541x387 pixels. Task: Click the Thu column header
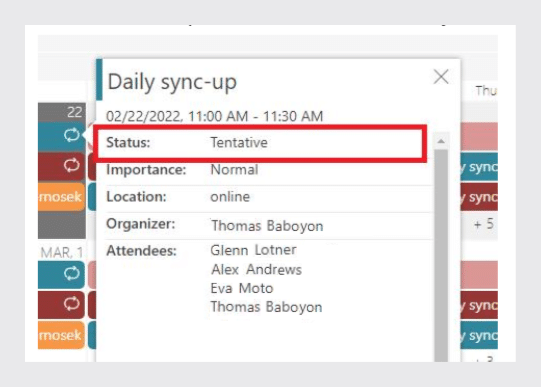486,90
